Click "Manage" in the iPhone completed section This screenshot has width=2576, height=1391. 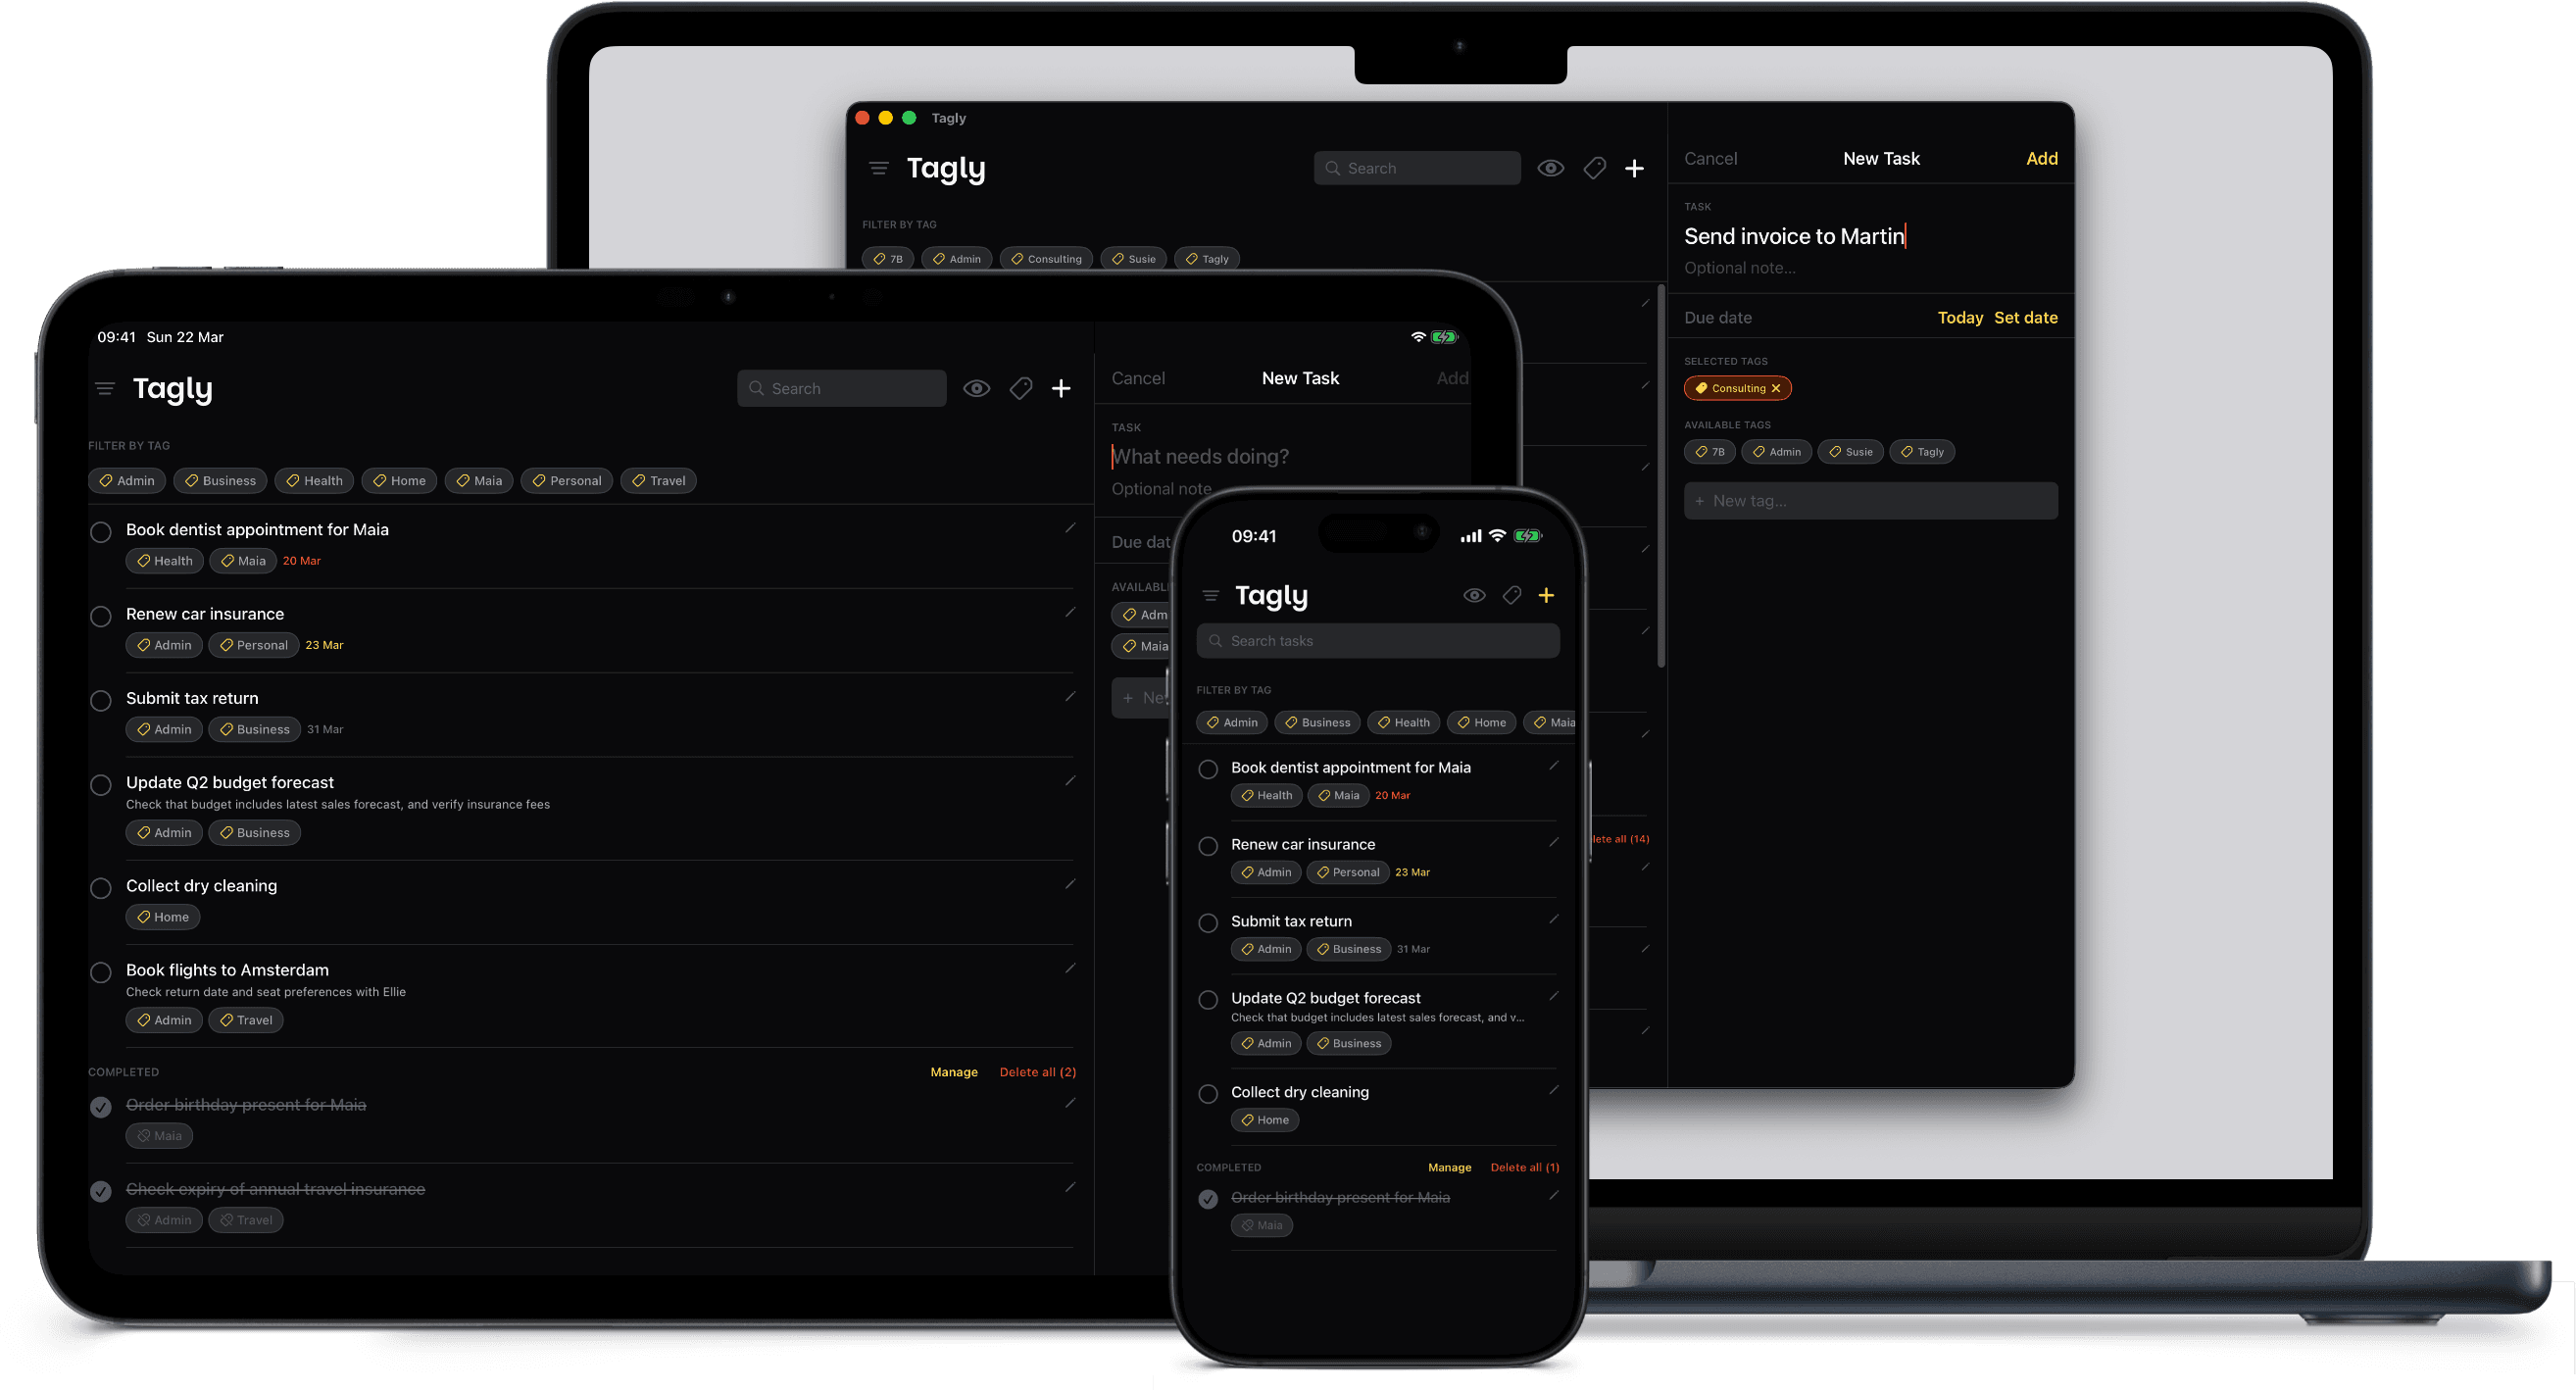(x=1450, y=1167)
